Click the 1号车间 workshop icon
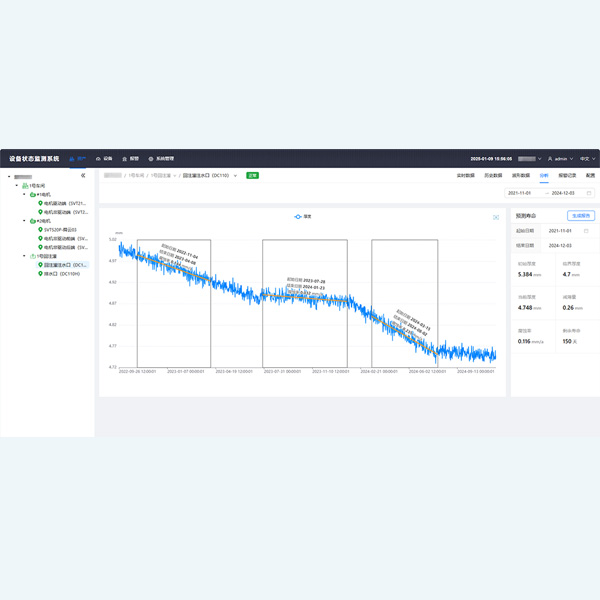 pyautogui.click(x=25, y=186)
